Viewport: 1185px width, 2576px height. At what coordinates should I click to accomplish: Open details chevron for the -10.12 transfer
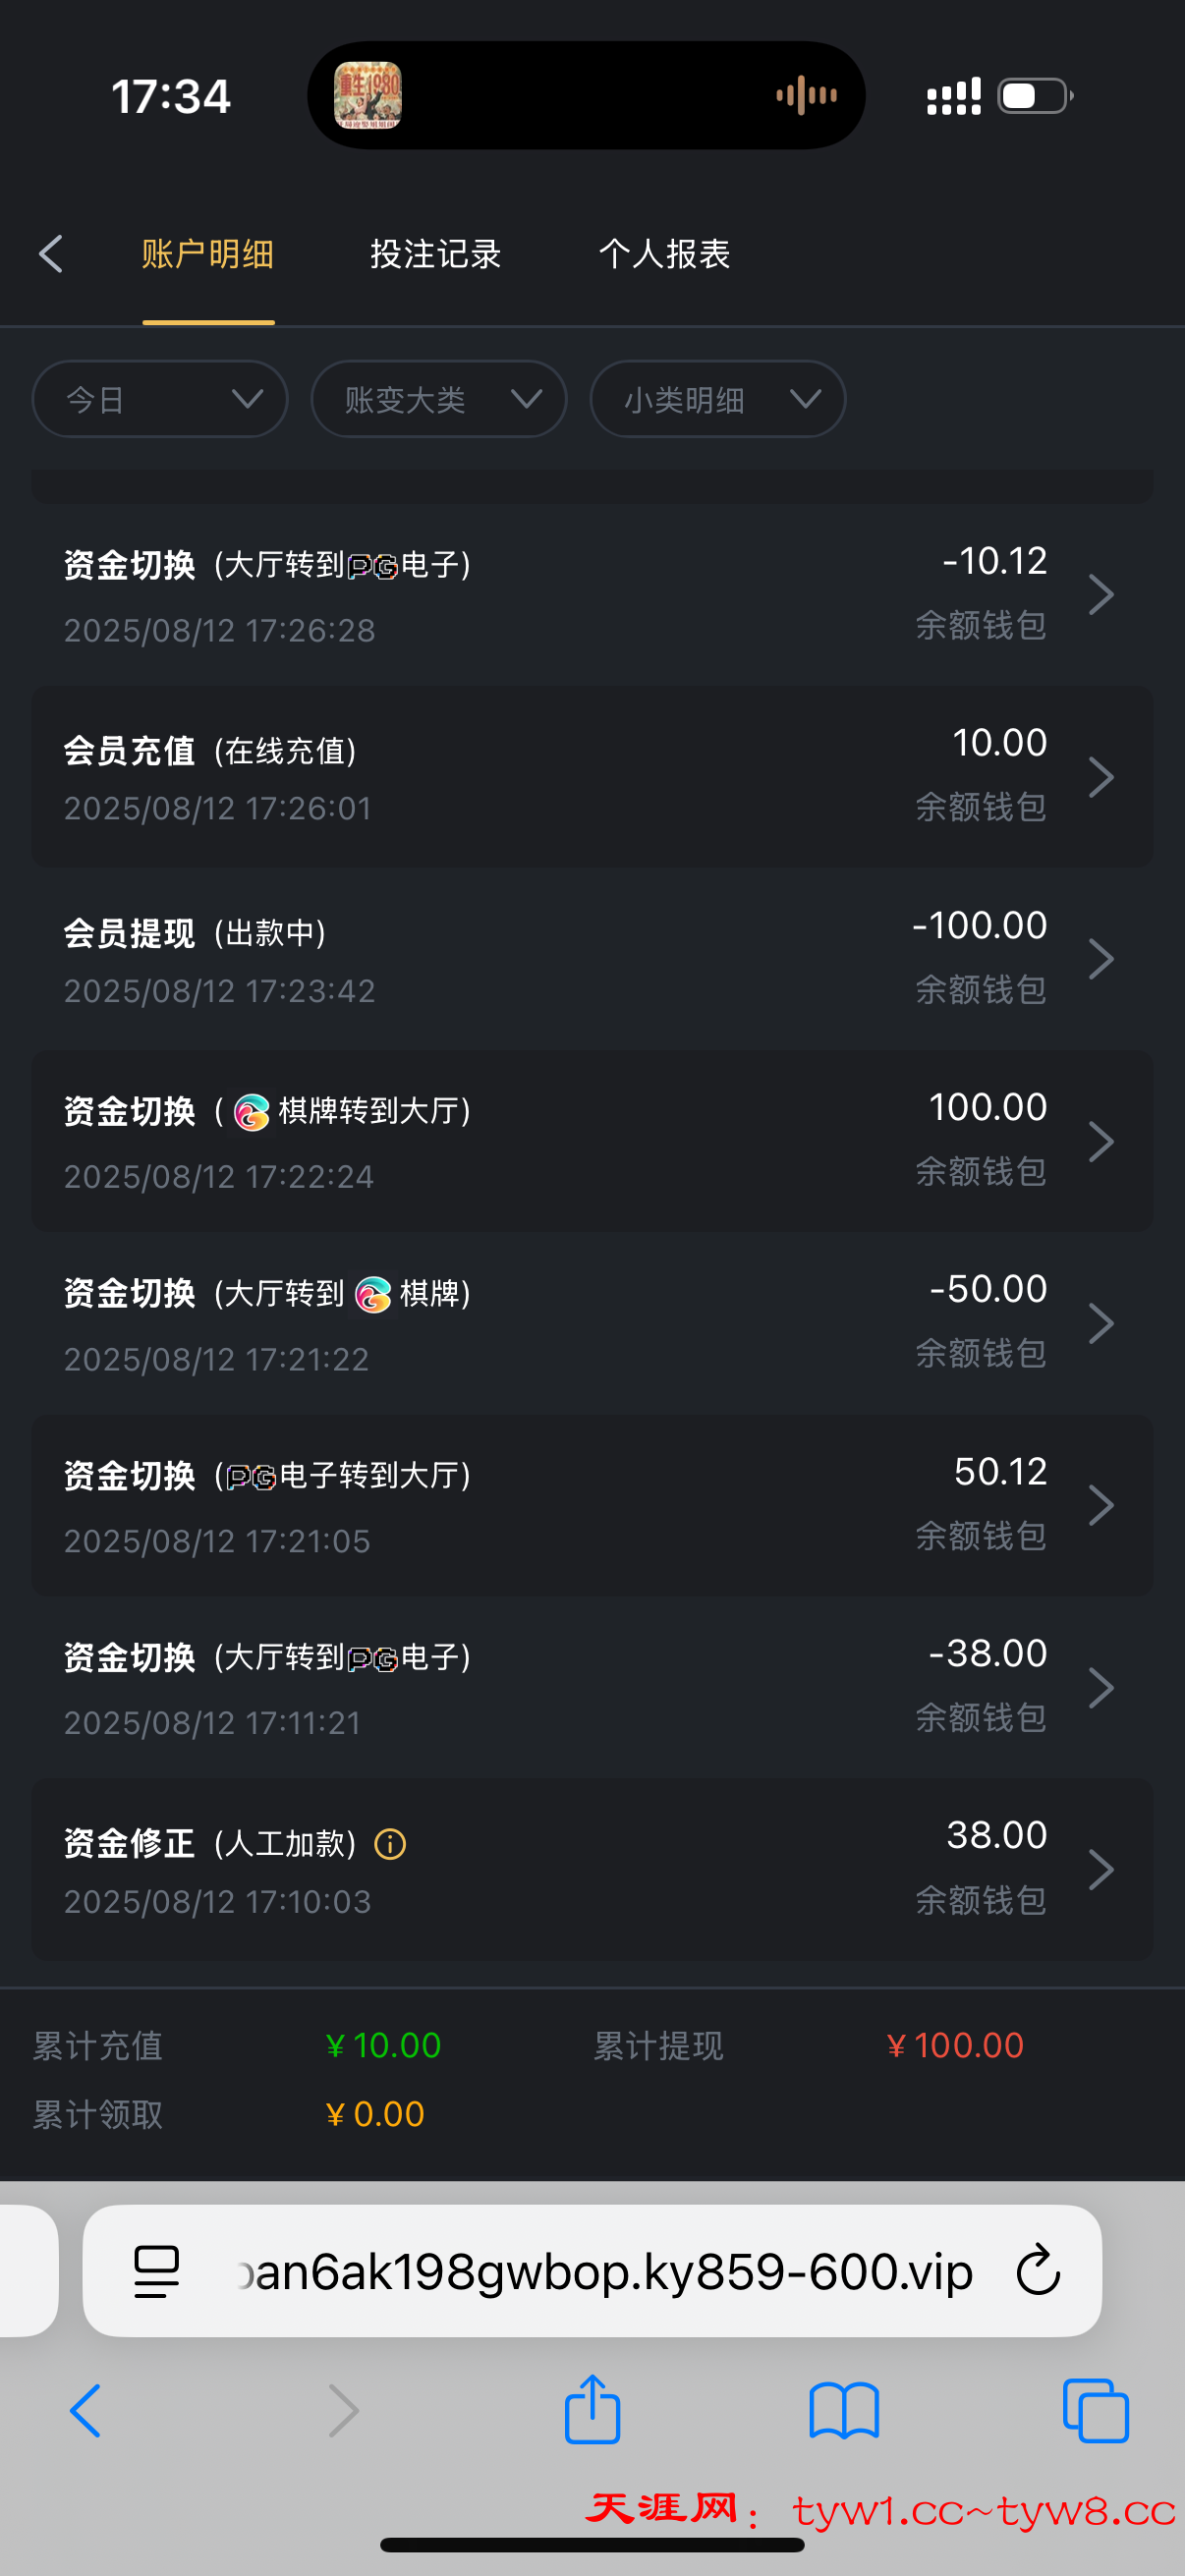1100,595
